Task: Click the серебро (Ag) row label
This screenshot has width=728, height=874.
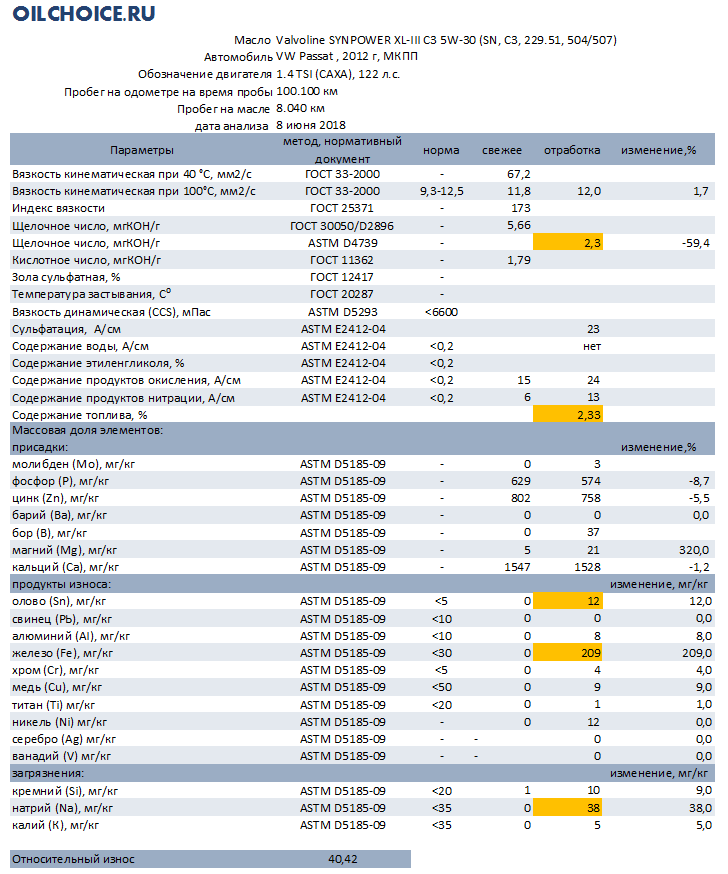Action: point(64,739)
